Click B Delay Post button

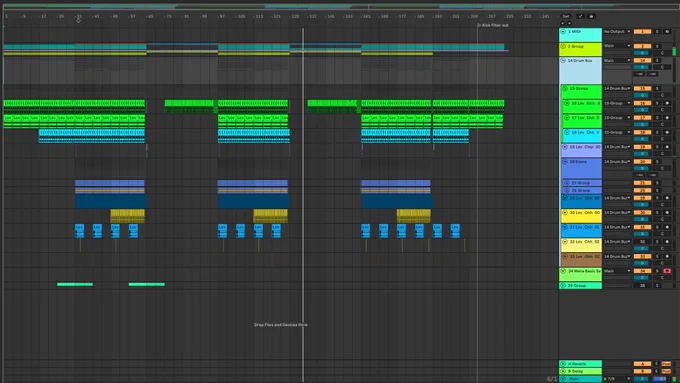coord(667,371)
